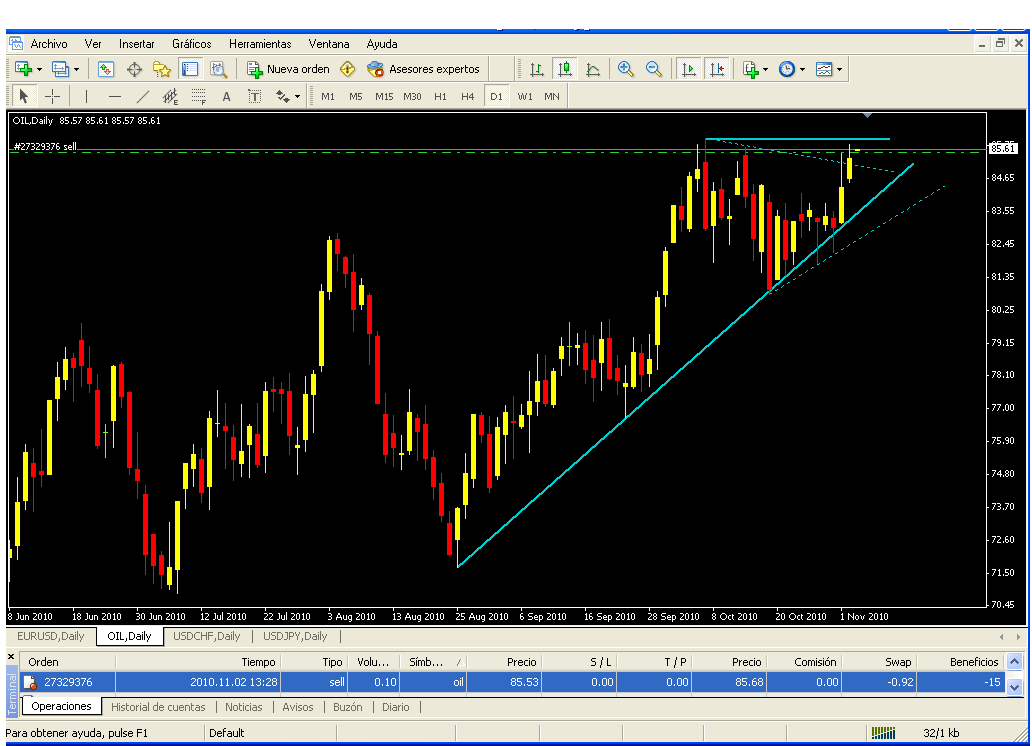1032x746 pixels.
Task: Switch to the USDCHF,Daily chart tab
Action: click(206, 636)
